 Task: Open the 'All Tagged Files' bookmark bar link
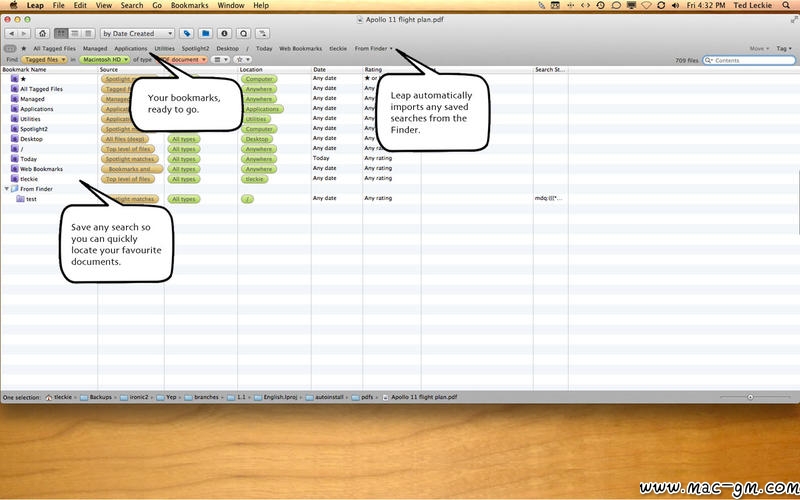[55, 48]
